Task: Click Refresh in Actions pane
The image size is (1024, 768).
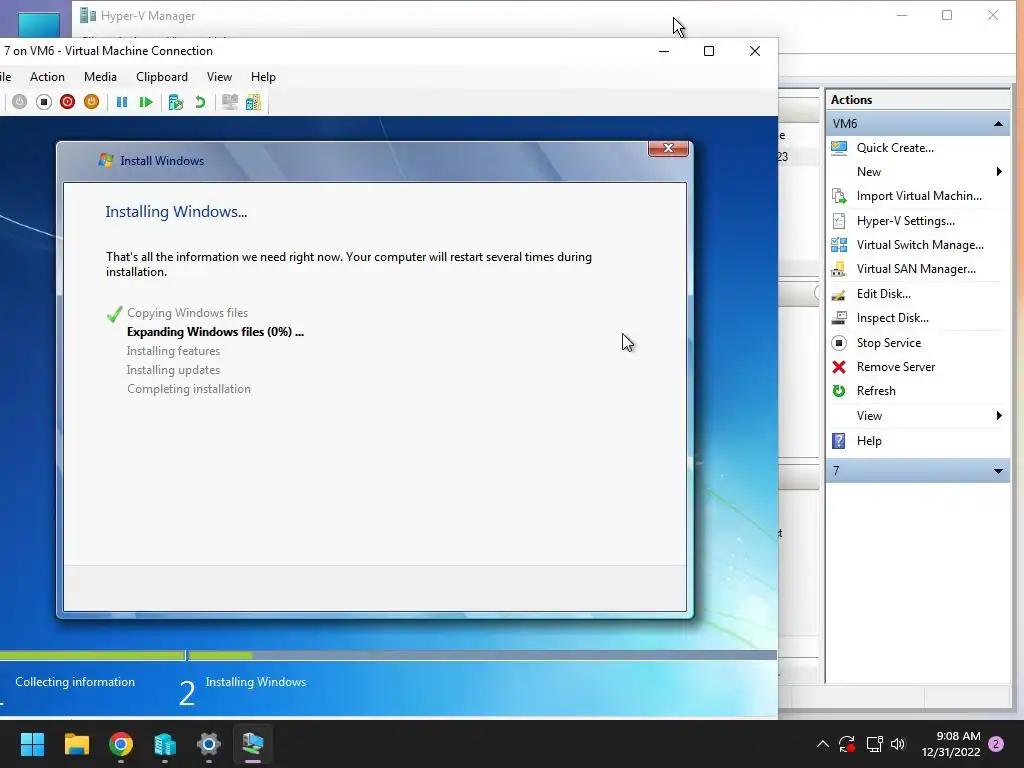Action: pos(876,391)
